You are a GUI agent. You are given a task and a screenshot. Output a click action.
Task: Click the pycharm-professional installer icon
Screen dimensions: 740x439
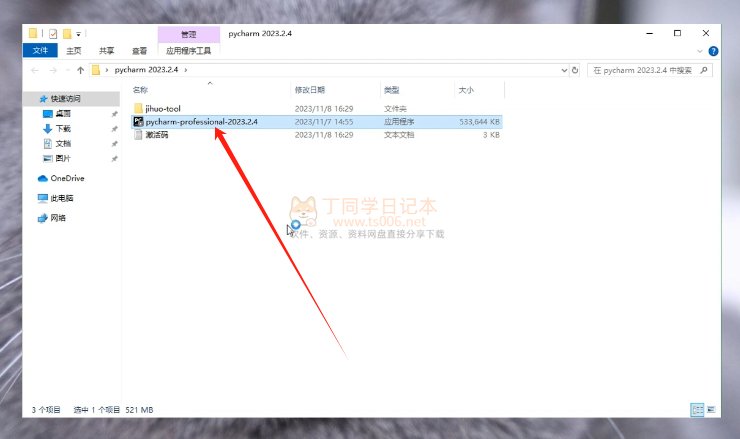(x=138, y=122)
